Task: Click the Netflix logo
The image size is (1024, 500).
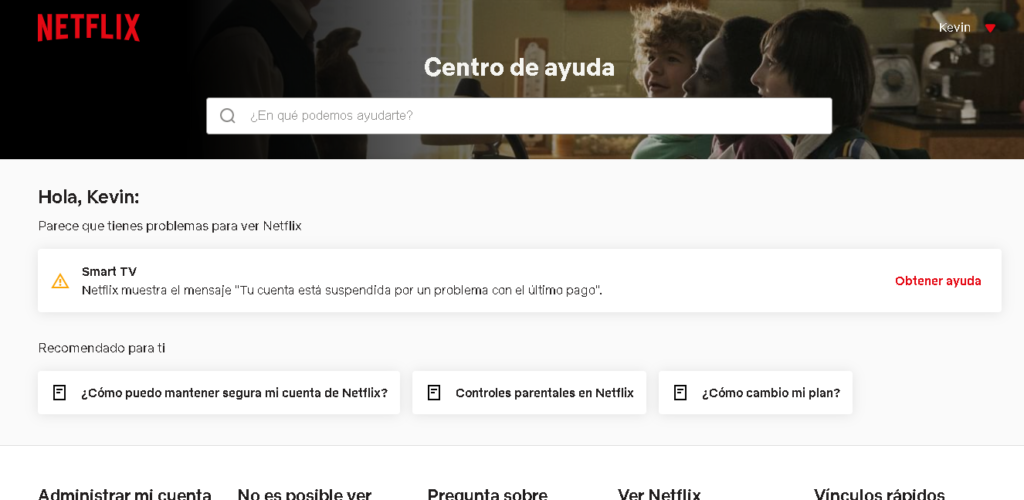Action: (88, 27)
